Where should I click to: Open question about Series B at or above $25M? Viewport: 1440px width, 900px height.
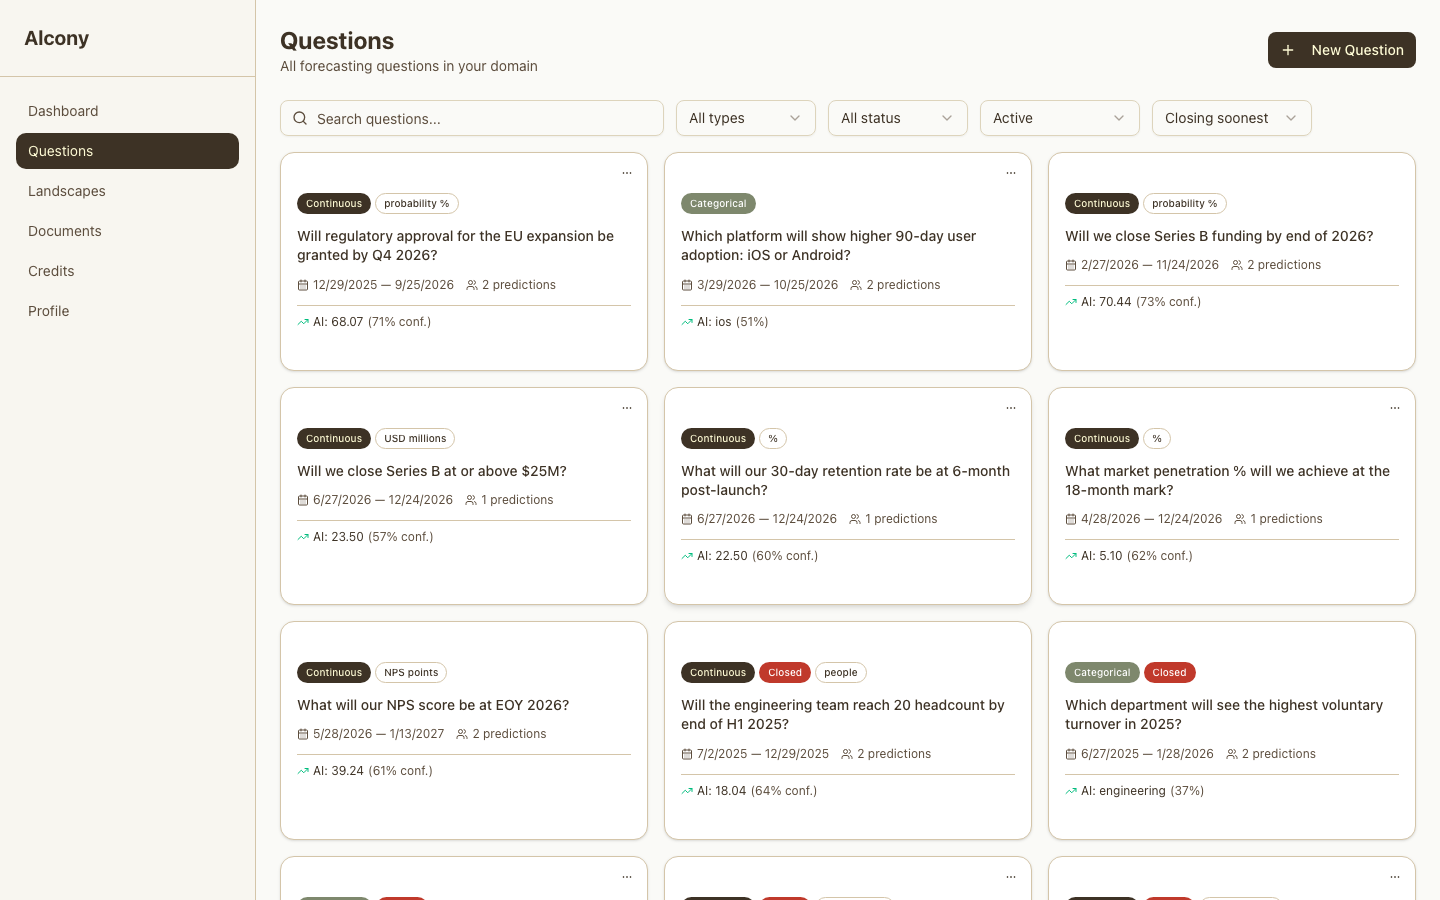coord(432,471)
